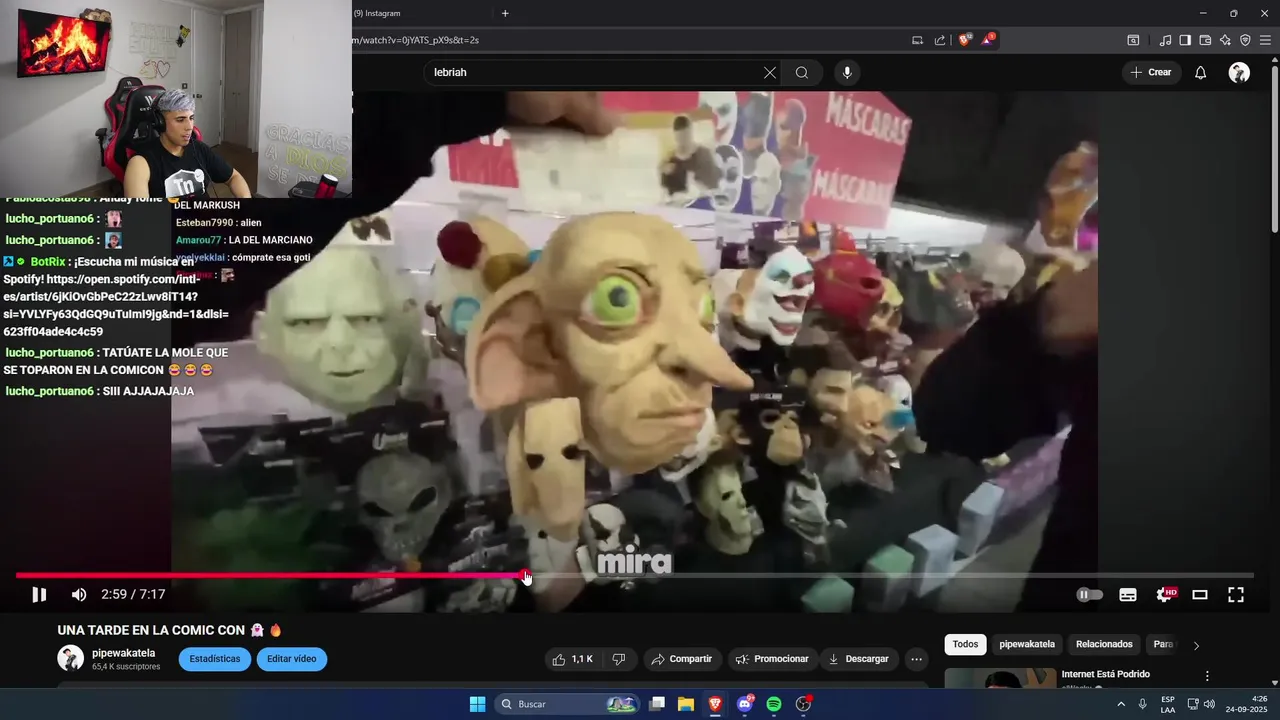1280x720 pixels.
Task: Open Discord from the taskbar
Action: 744,704
